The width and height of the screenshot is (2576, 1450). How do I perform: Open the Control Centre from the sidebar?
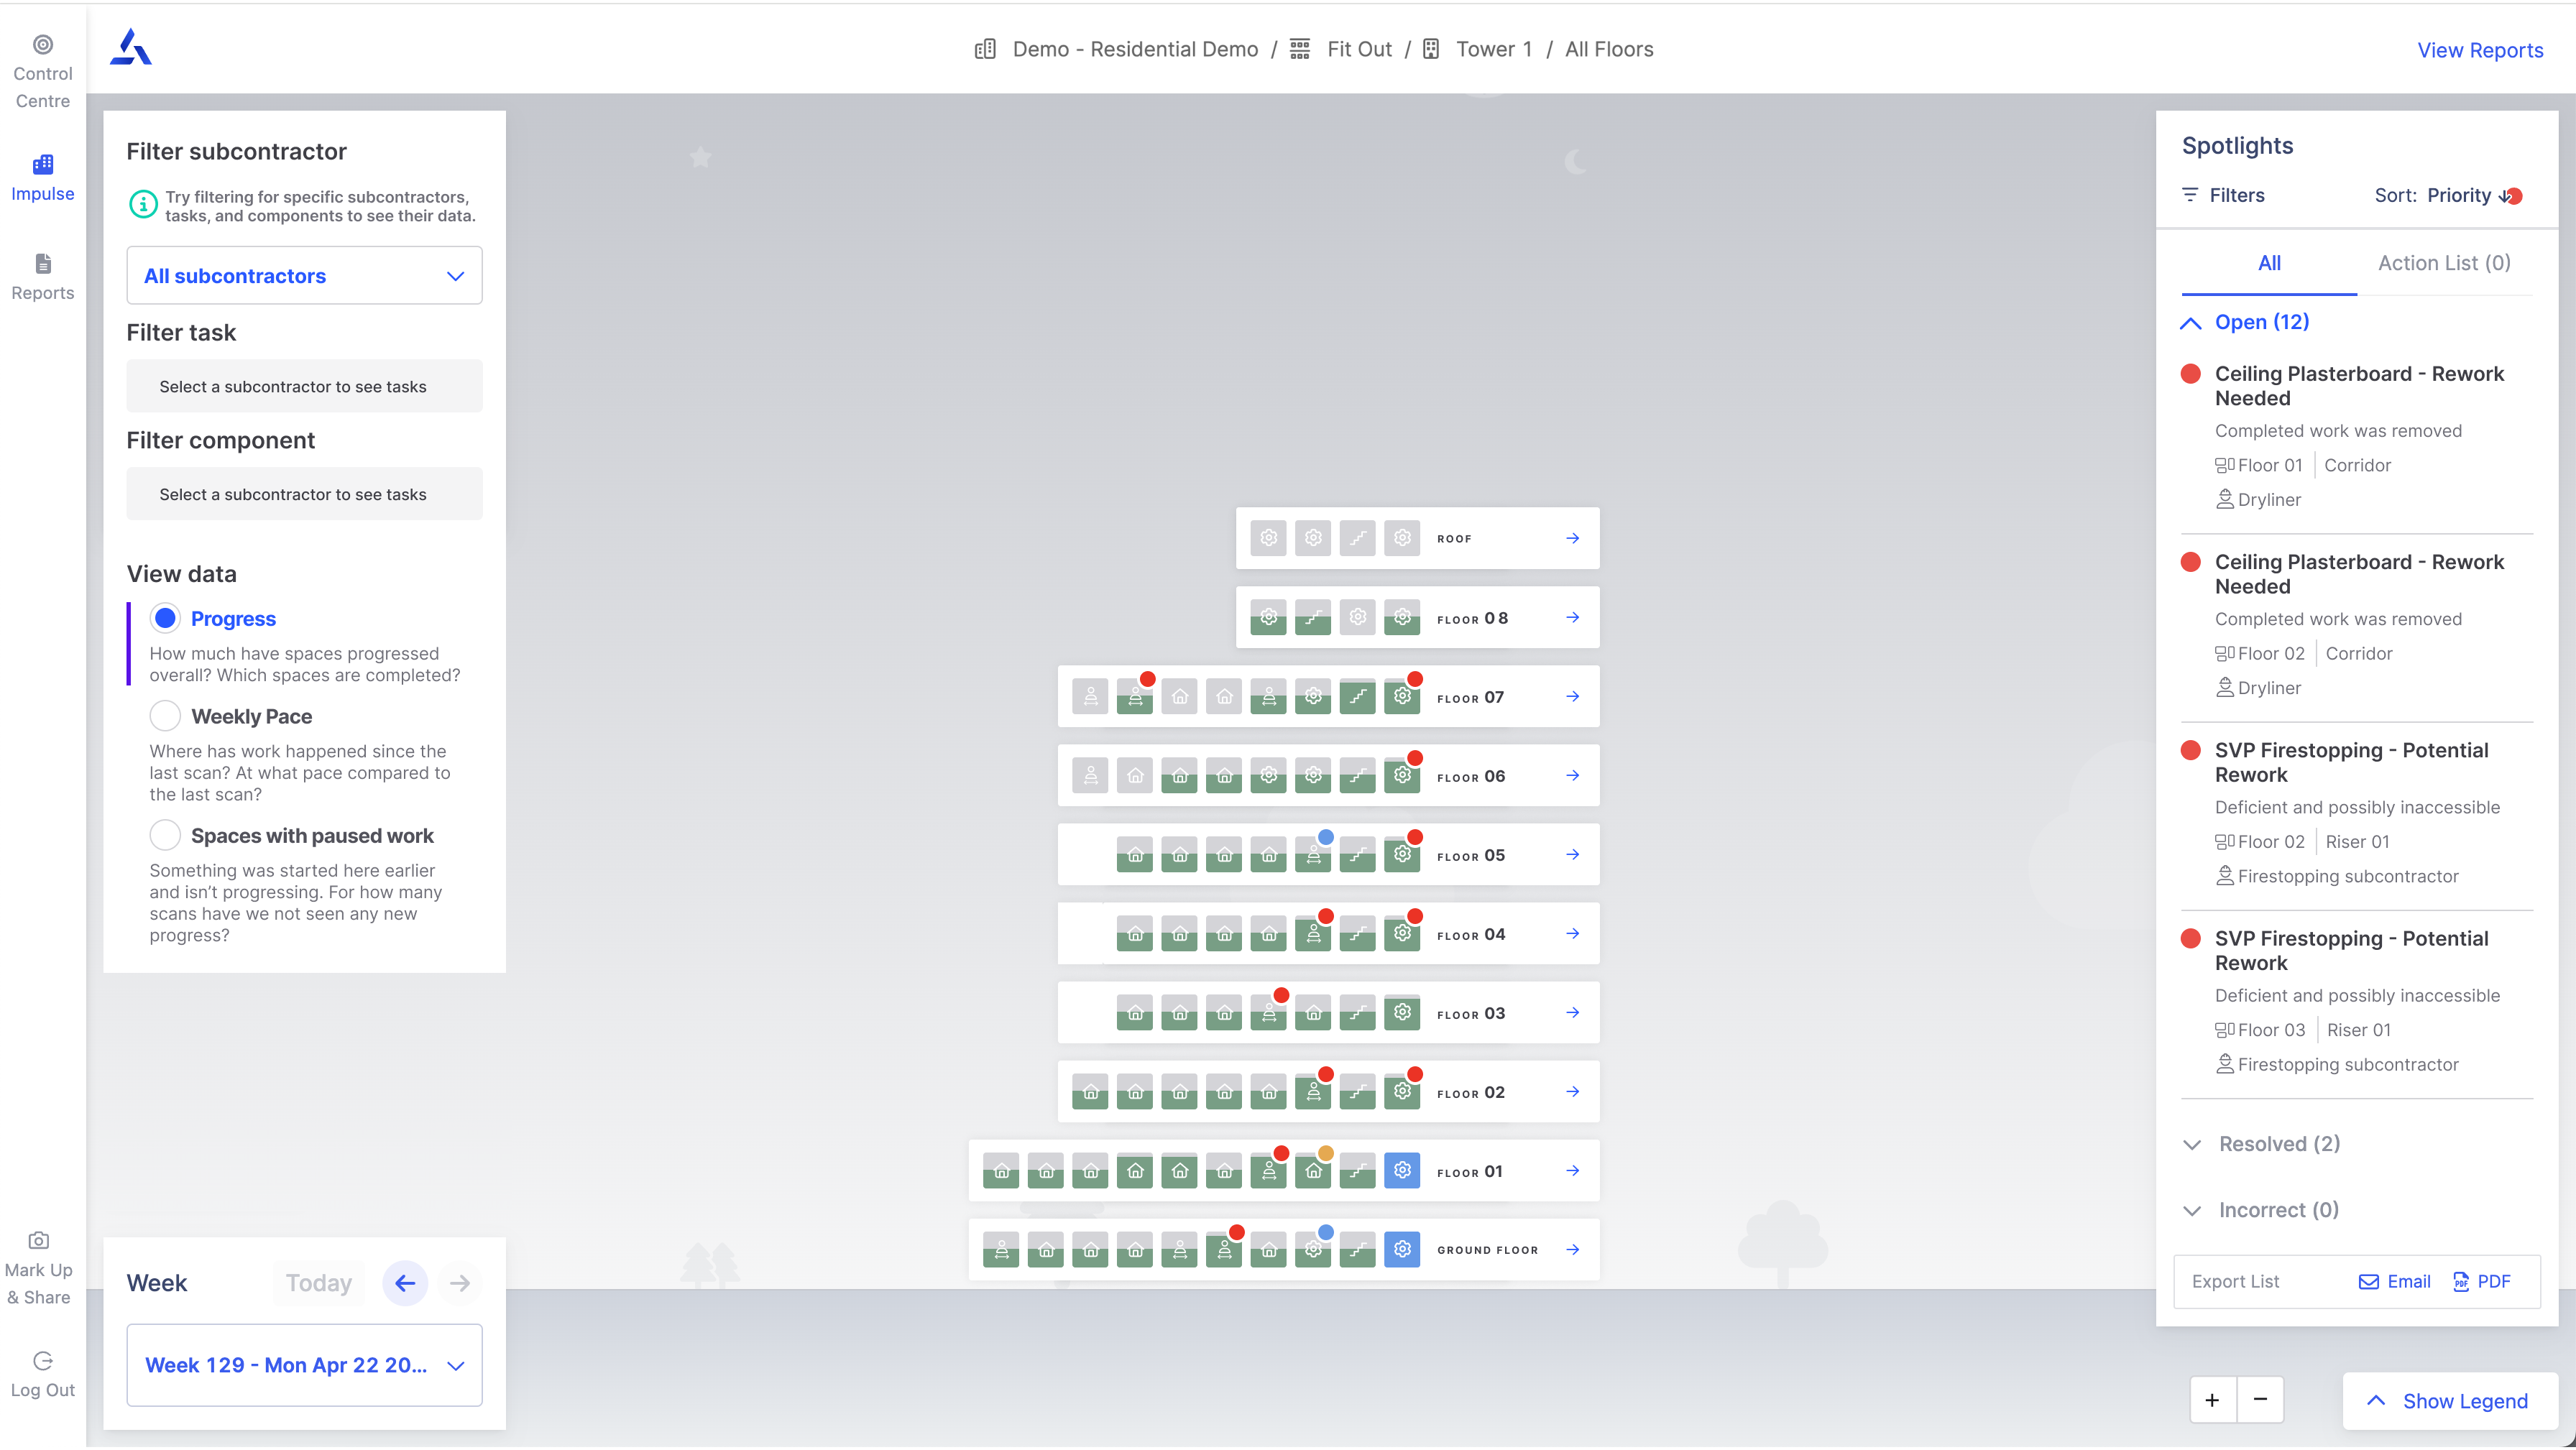click(x=42, y=70)
